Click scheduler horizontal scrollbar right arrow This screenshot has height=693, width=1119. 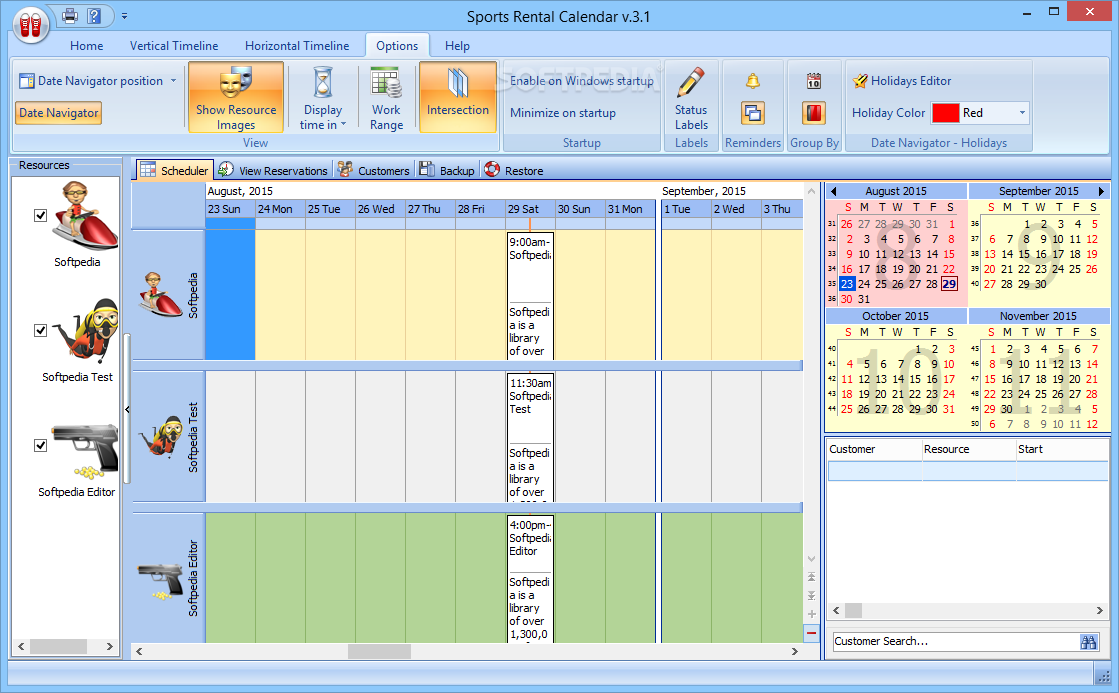[794, 651]
